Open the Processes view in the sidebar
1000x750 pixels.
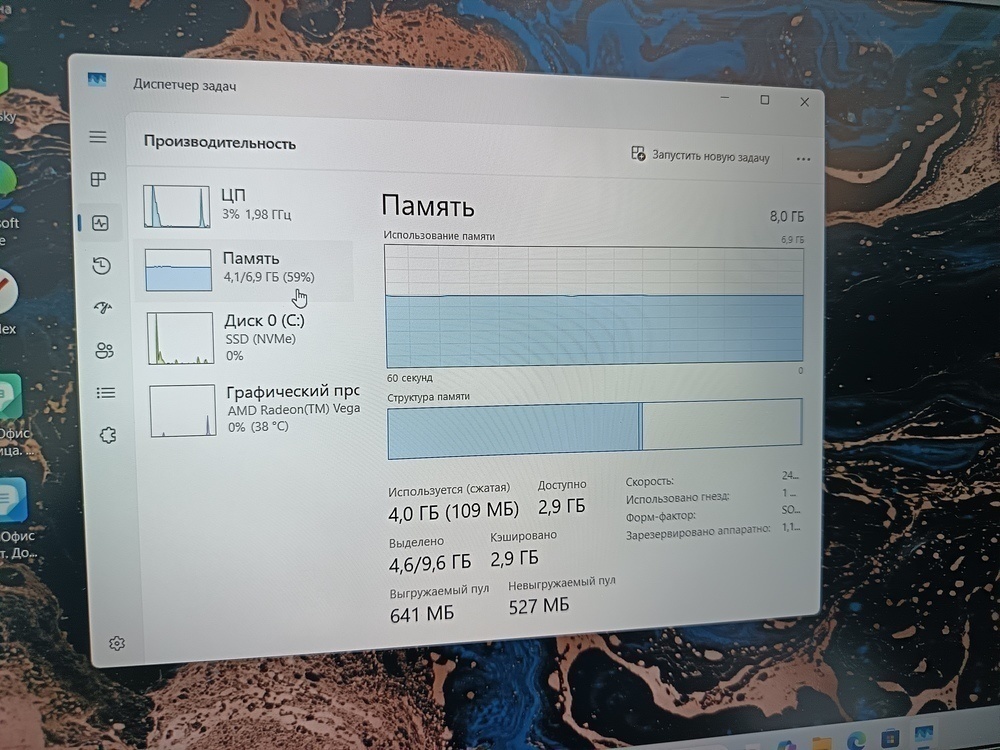click(x=97, y=180)
